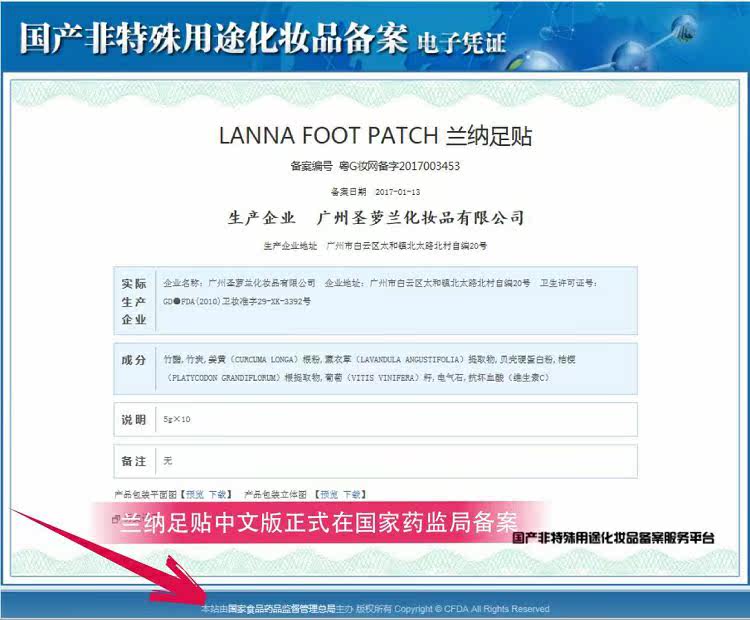The height and width of the screenshot is (620, 750).
Task: Click 预览 link for 产品包装平面图
Action: pos(195,494)
